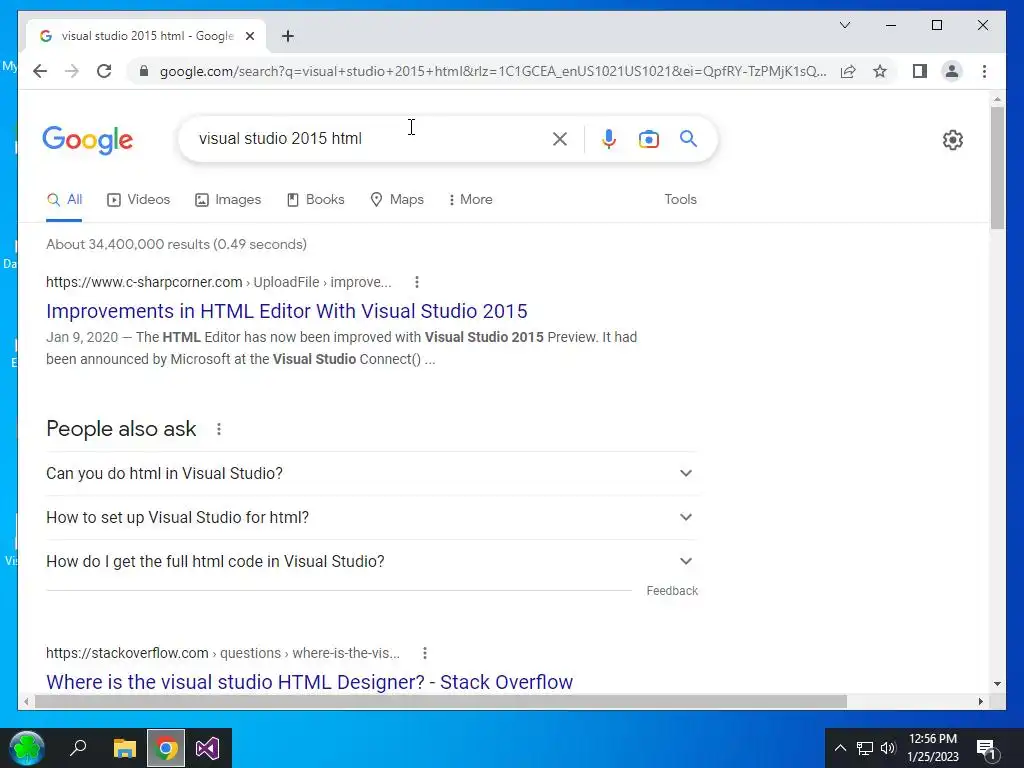
Task: Share this page from the address bar
Action: click(x=848, y=71)
